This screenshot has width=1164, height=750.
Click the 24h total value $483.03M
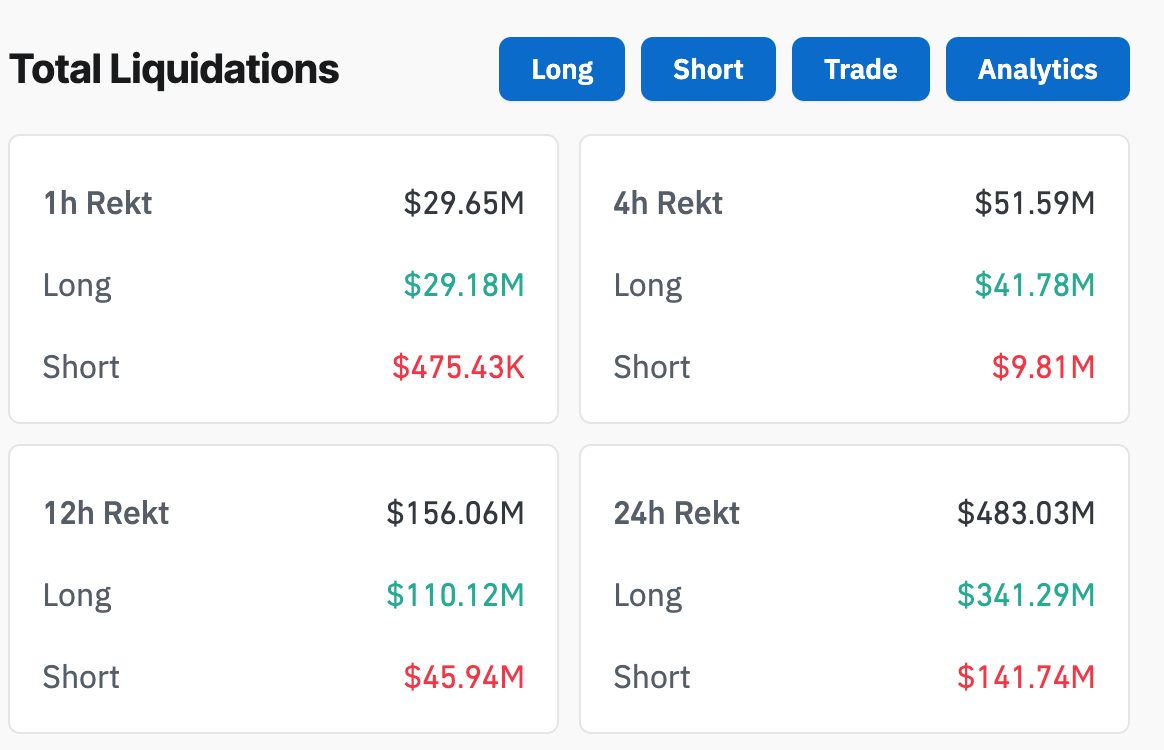[x=1026, y=513]
